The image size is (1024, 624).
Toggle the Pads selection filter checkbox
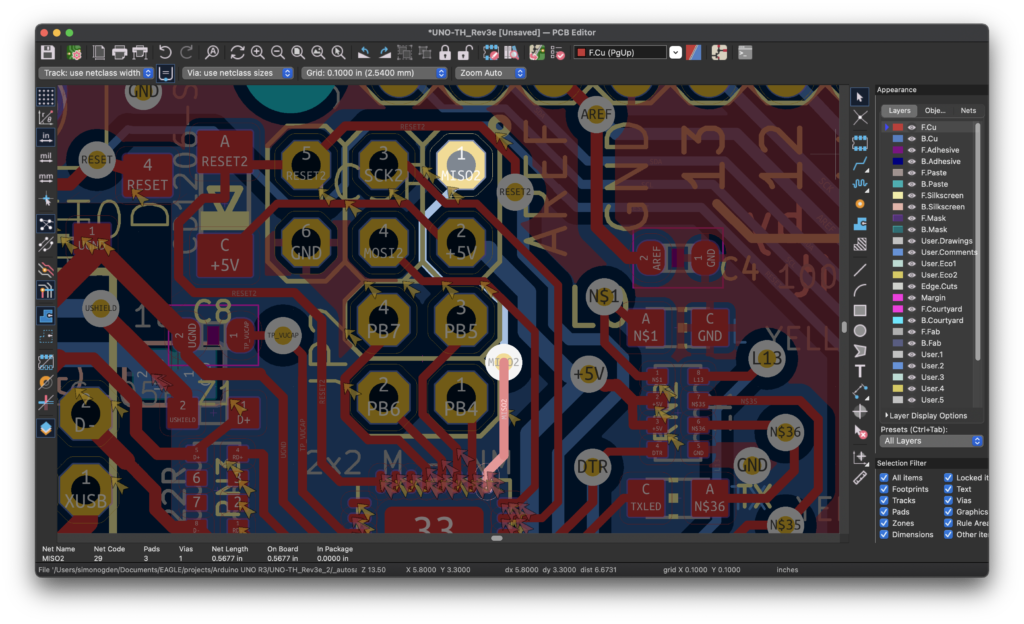tap(884, 512)
